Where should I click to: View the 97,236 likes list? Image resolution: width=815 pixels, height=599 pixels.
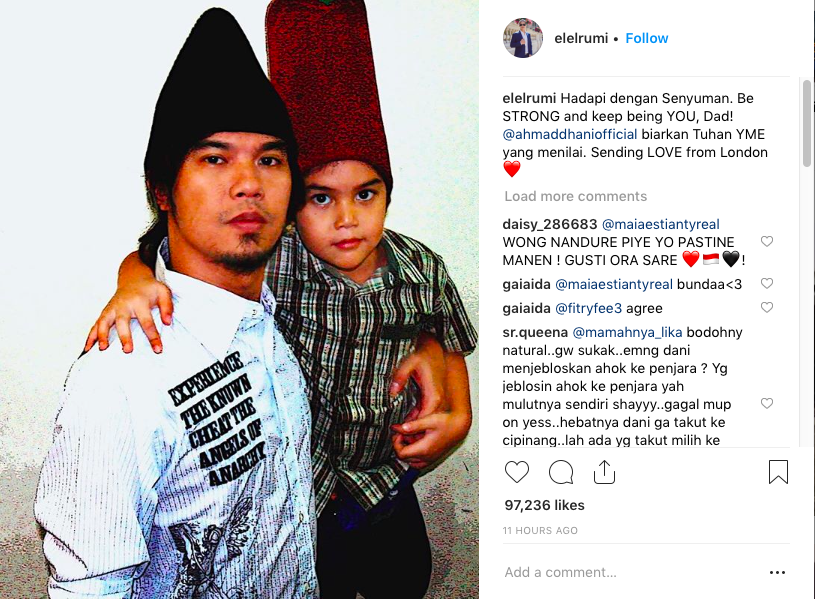point(544,505)
